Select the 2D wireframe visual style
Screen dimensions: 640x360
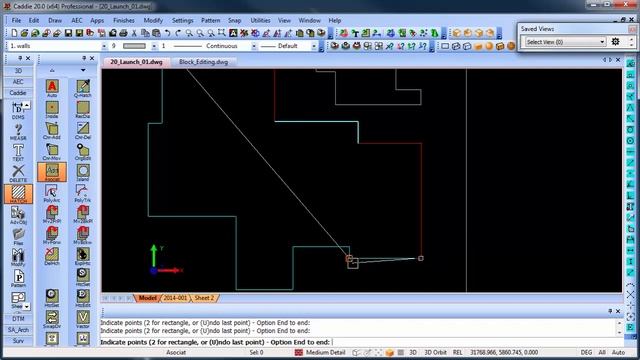pos(445,46)
